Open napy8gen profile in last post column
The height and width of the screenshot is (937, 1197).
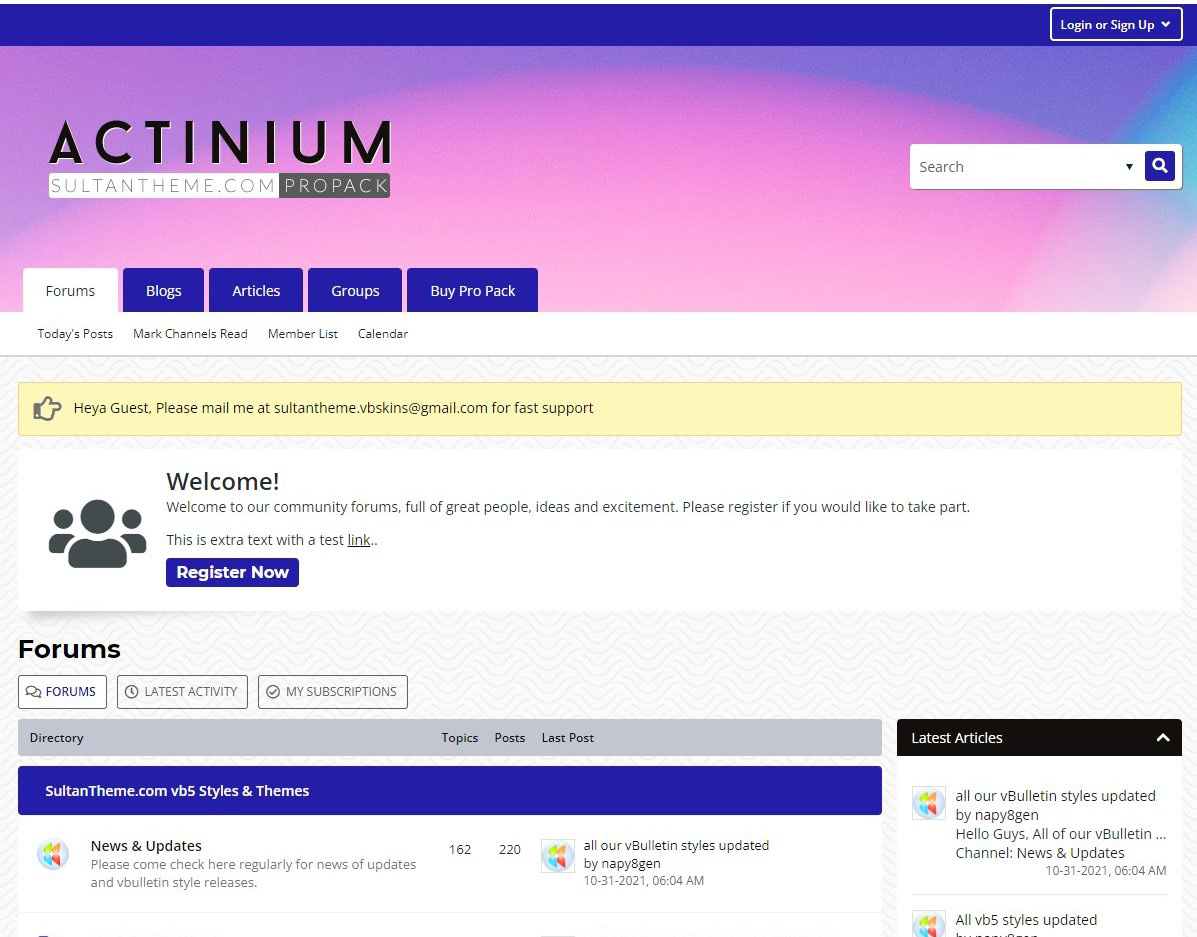click(x=631, y=864)
